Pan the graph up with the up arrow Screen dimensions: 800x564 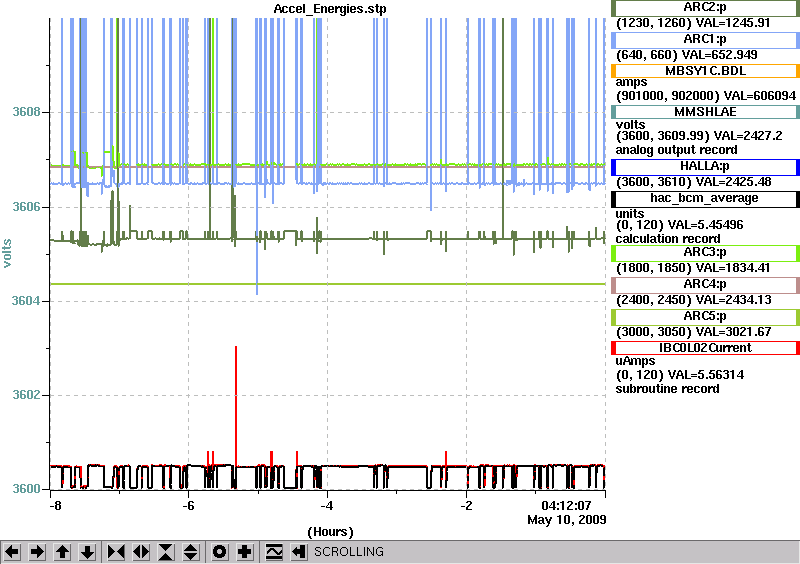pyautogui.click(x=62, y=552)
